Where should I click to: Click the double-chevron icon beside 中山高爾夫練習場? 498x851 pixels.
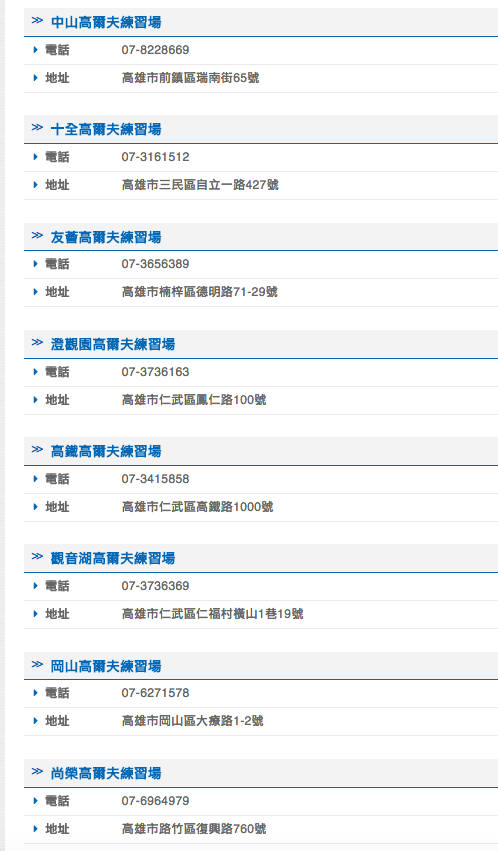37,21
